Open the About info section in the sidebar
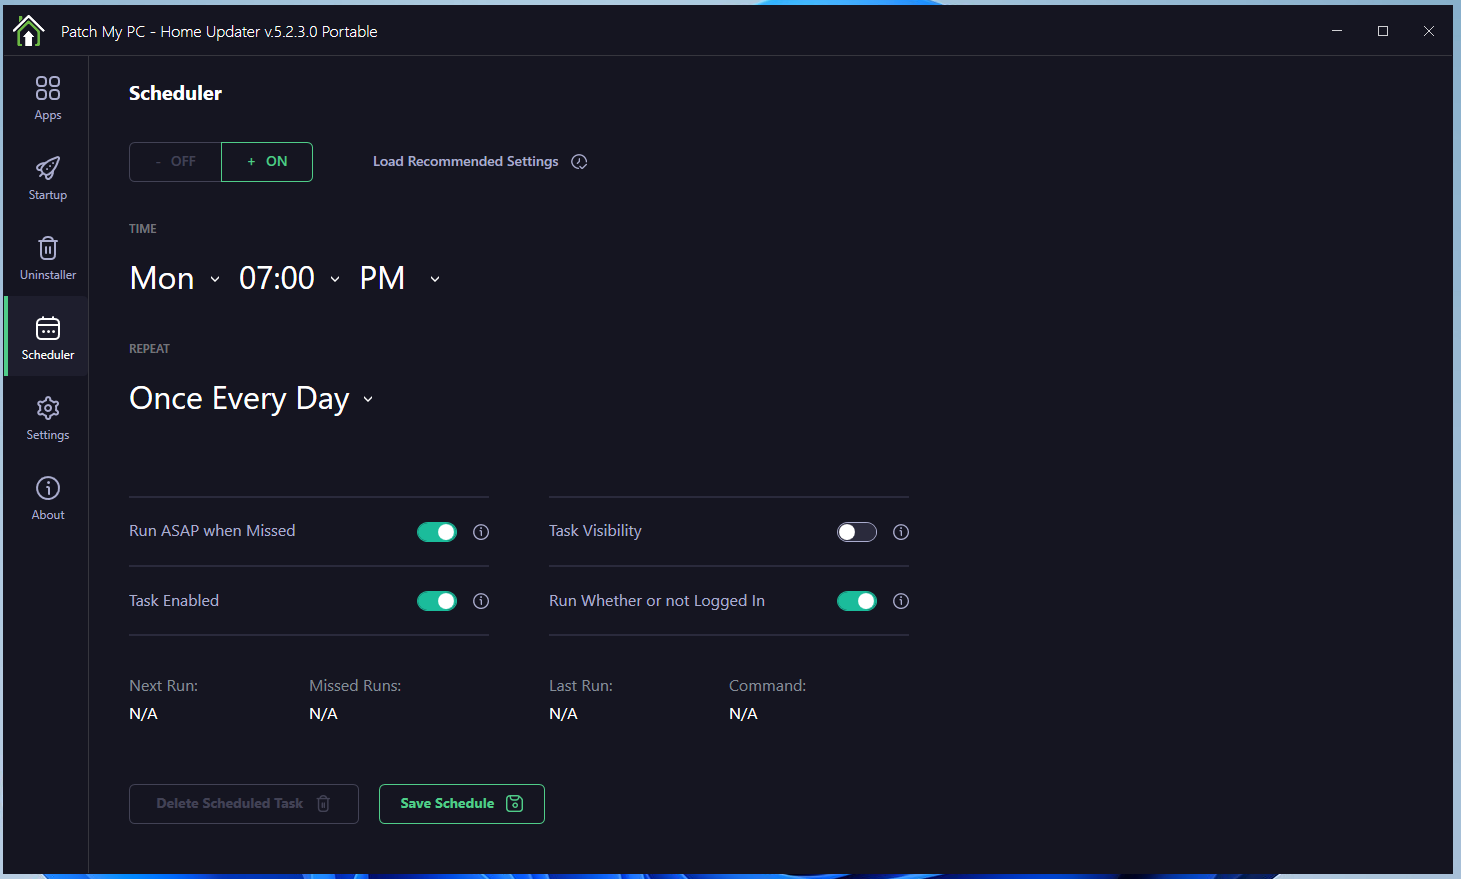 (48, 498)
